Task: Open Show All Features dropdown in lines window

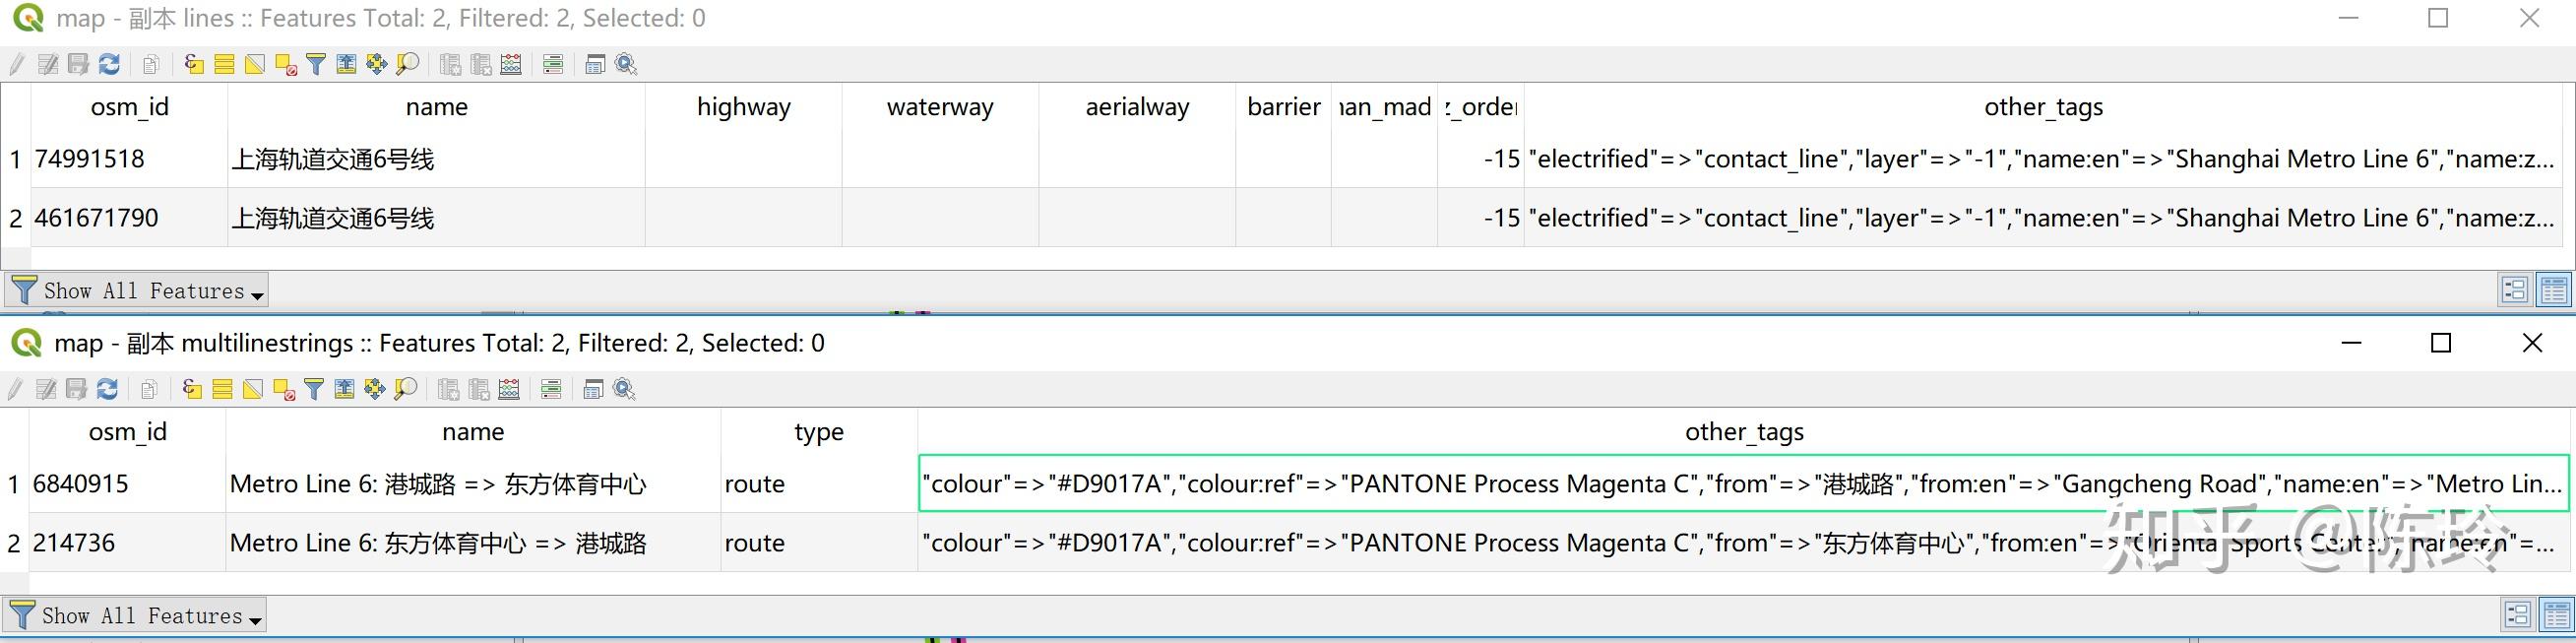Action: click(x=137, y=291)
